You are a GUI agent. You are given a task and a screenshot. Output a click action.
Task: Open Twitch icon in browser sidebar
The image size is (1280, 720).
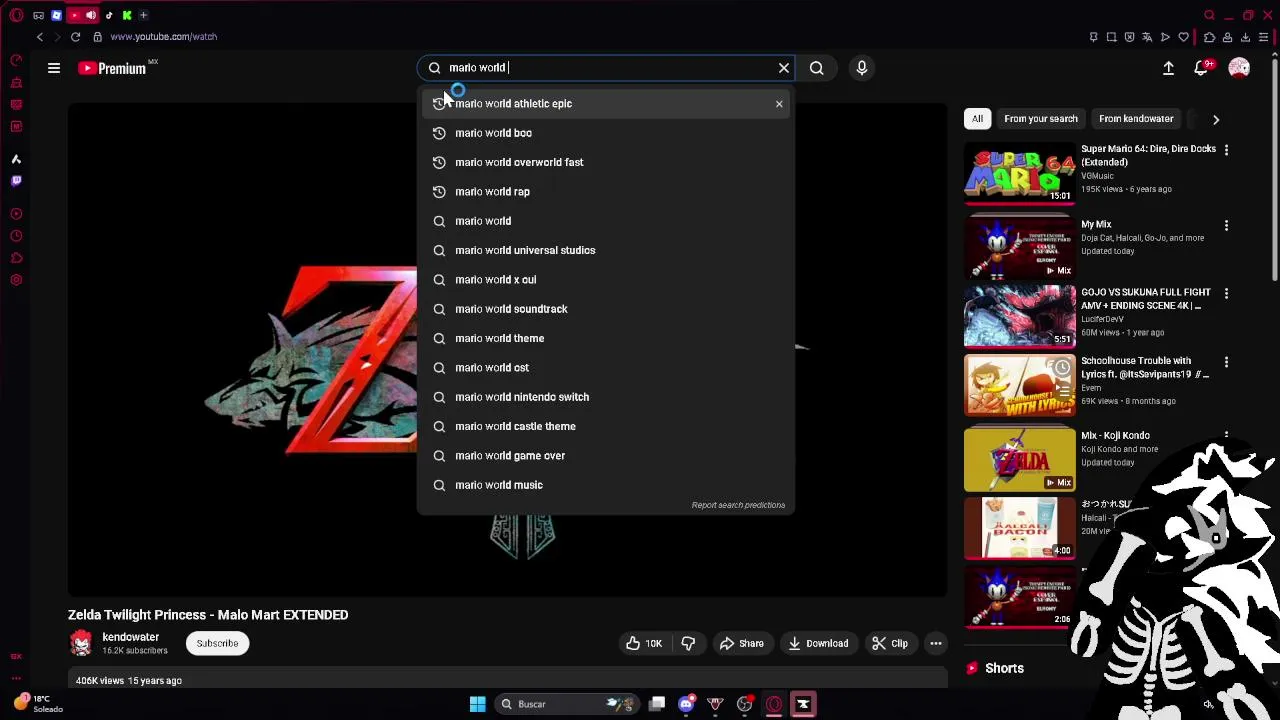[16, 181]
